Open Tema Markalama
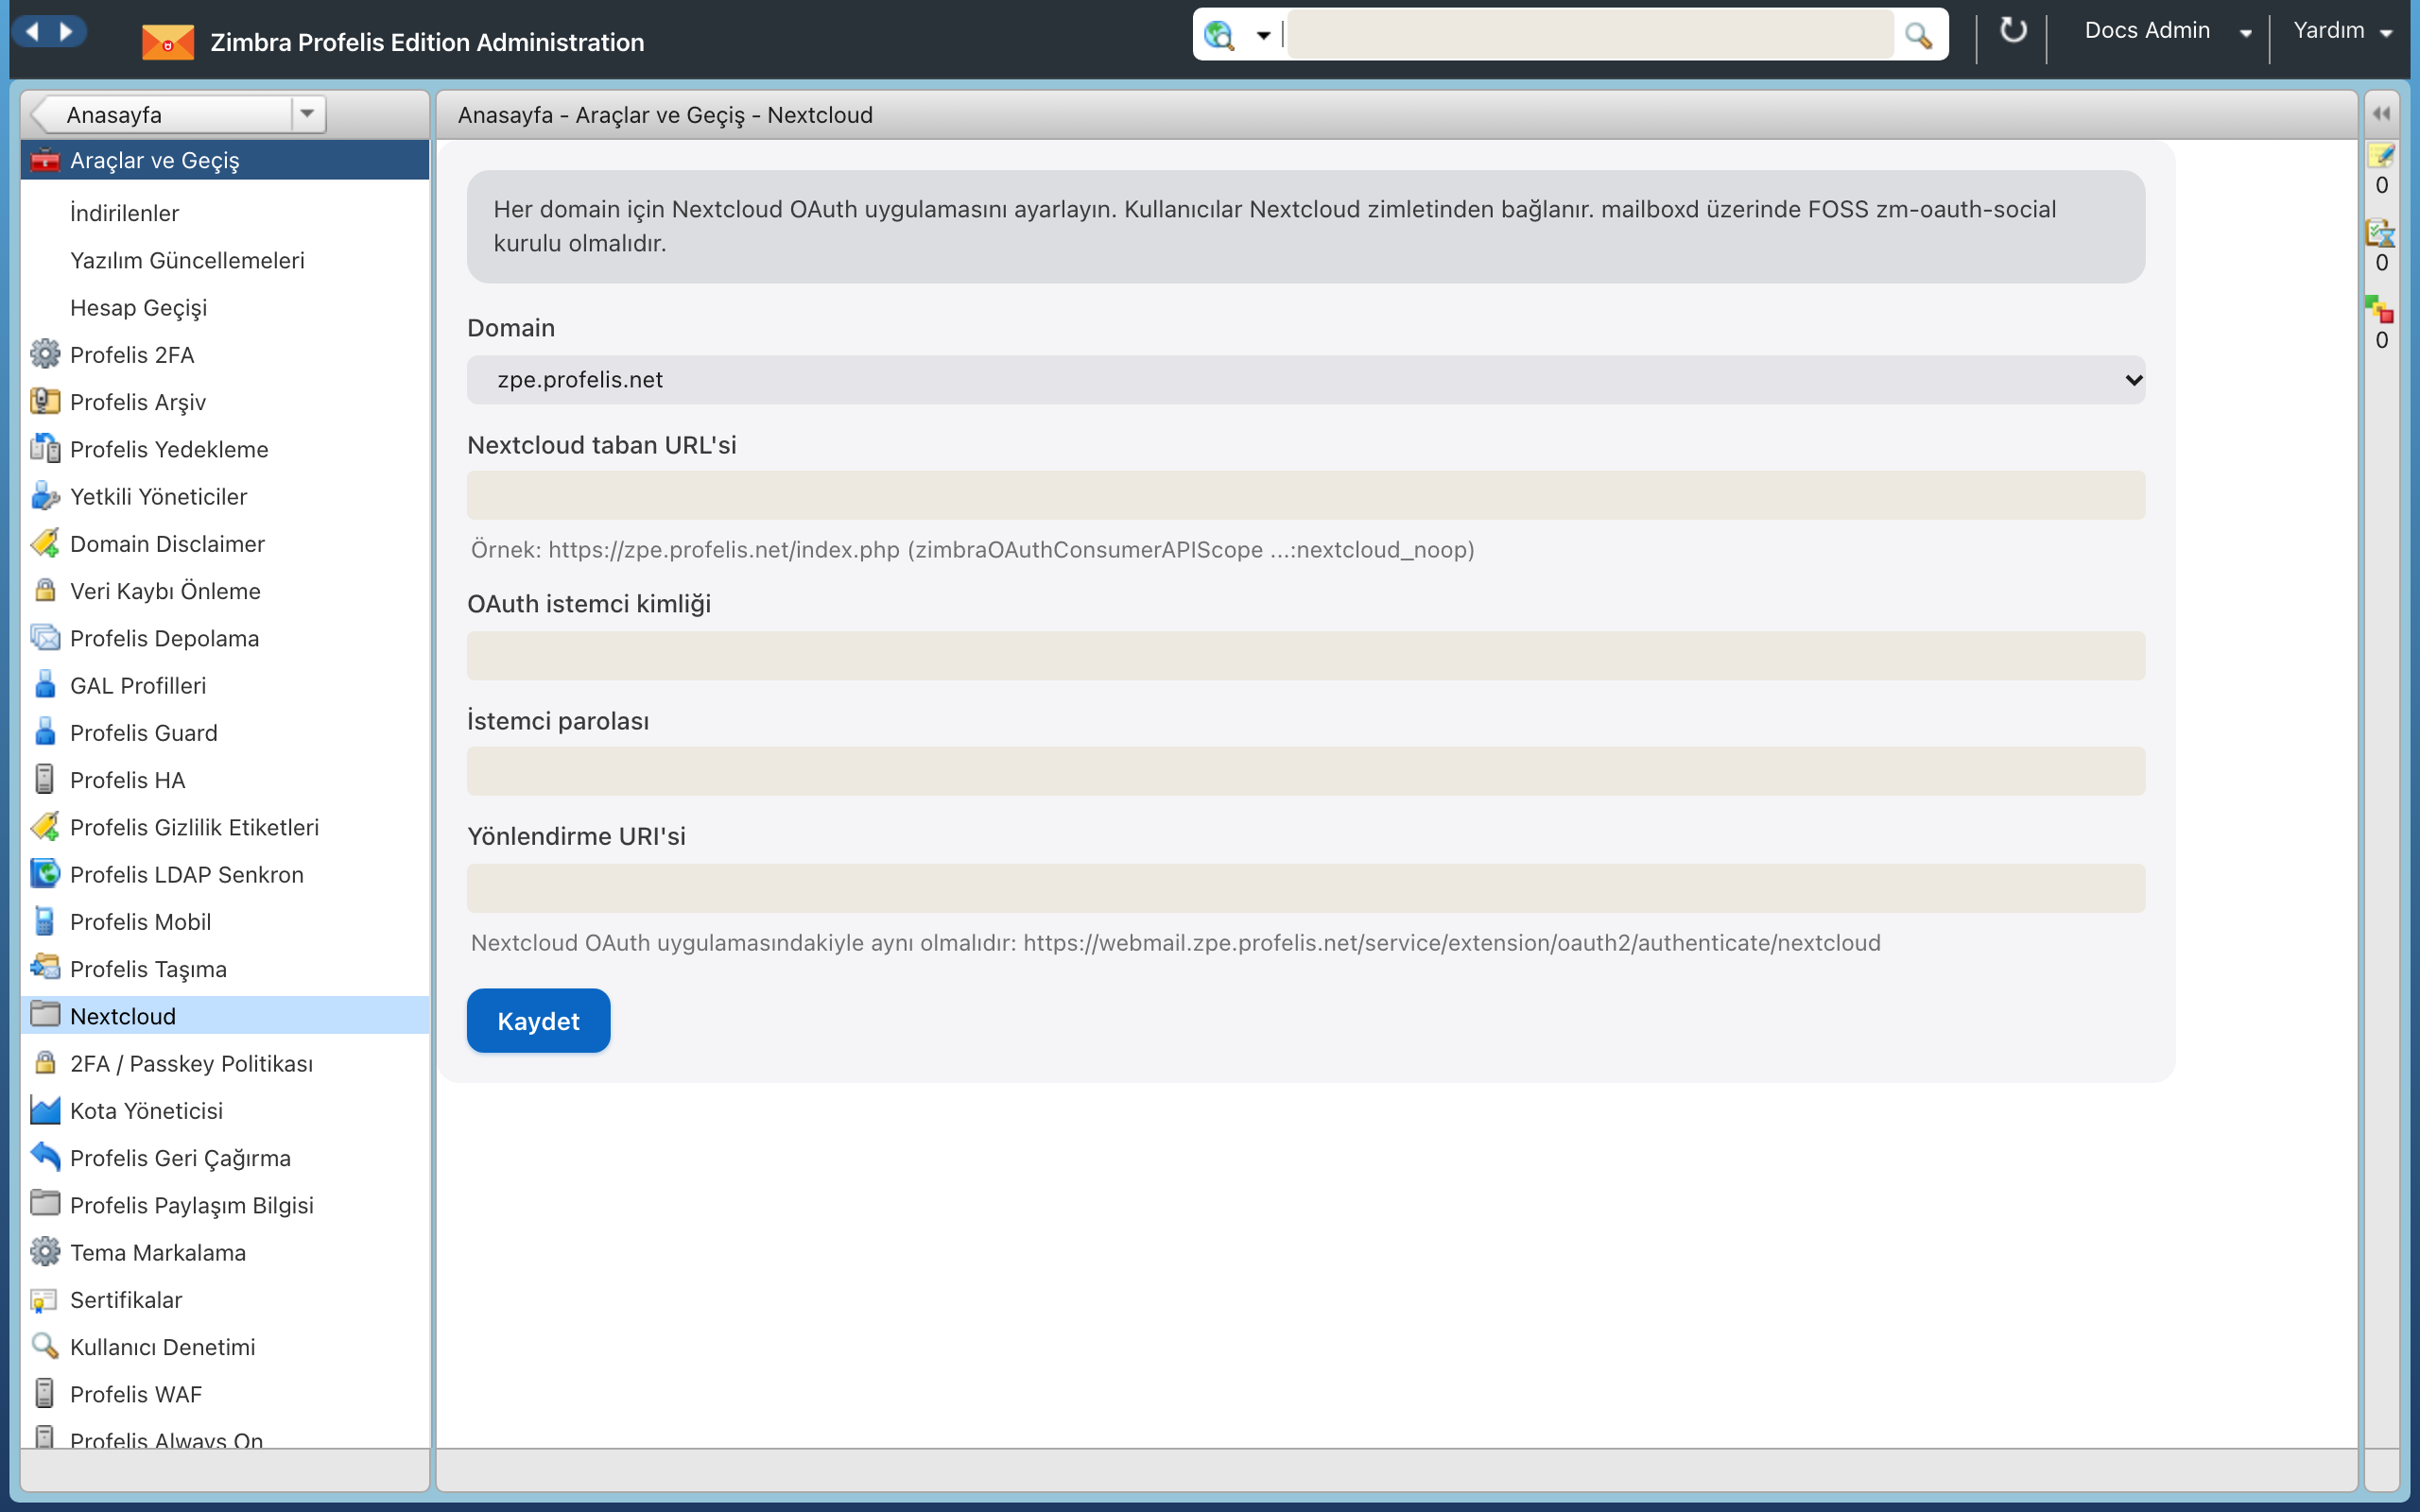 (x=158, y=1252)
